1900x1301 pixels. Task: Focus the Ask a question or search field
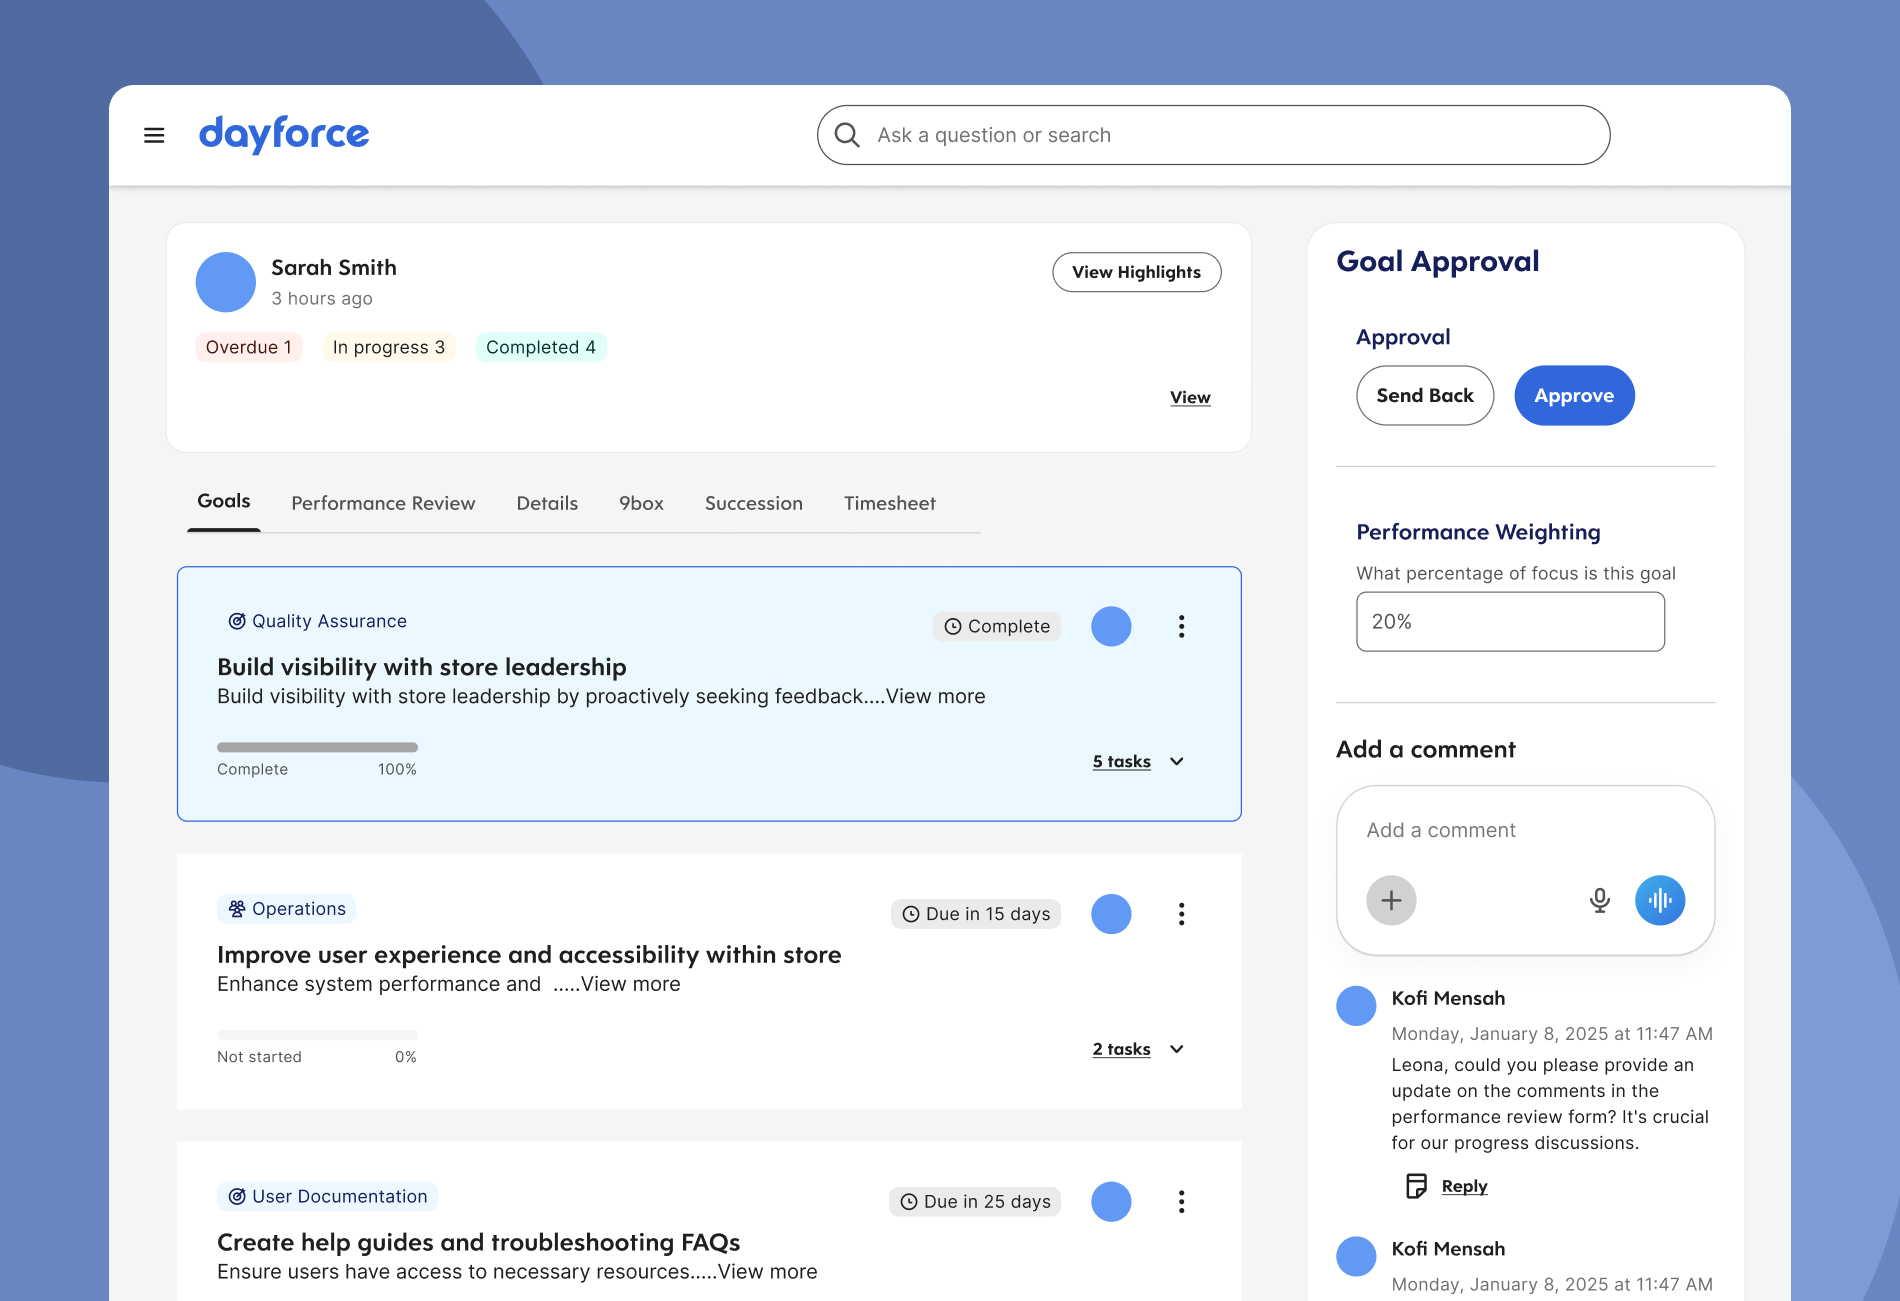[x=1214, y=135]
